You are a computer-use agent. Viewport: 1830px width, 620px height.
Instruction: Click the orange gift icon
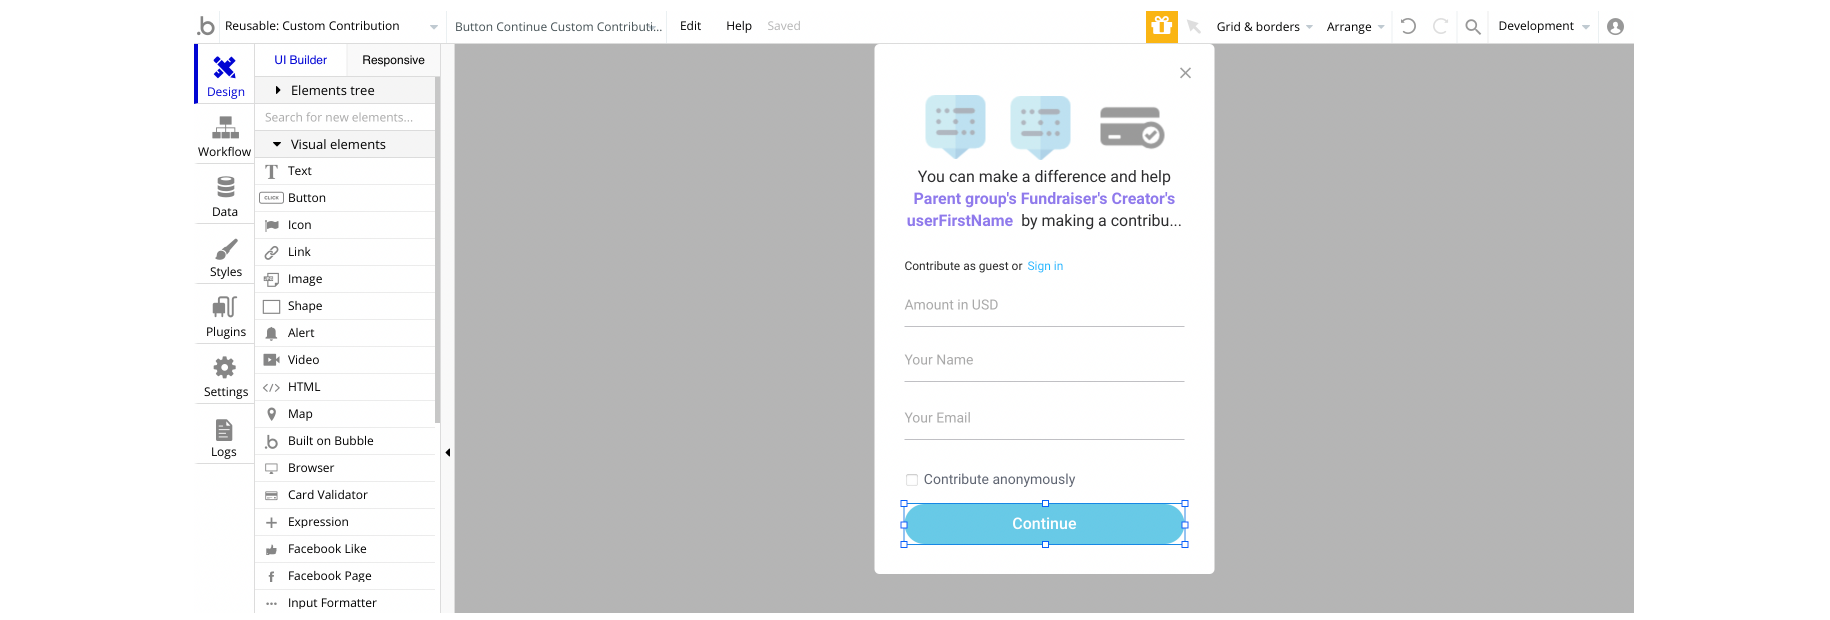pyautogui.click(x=1161, y=26)
